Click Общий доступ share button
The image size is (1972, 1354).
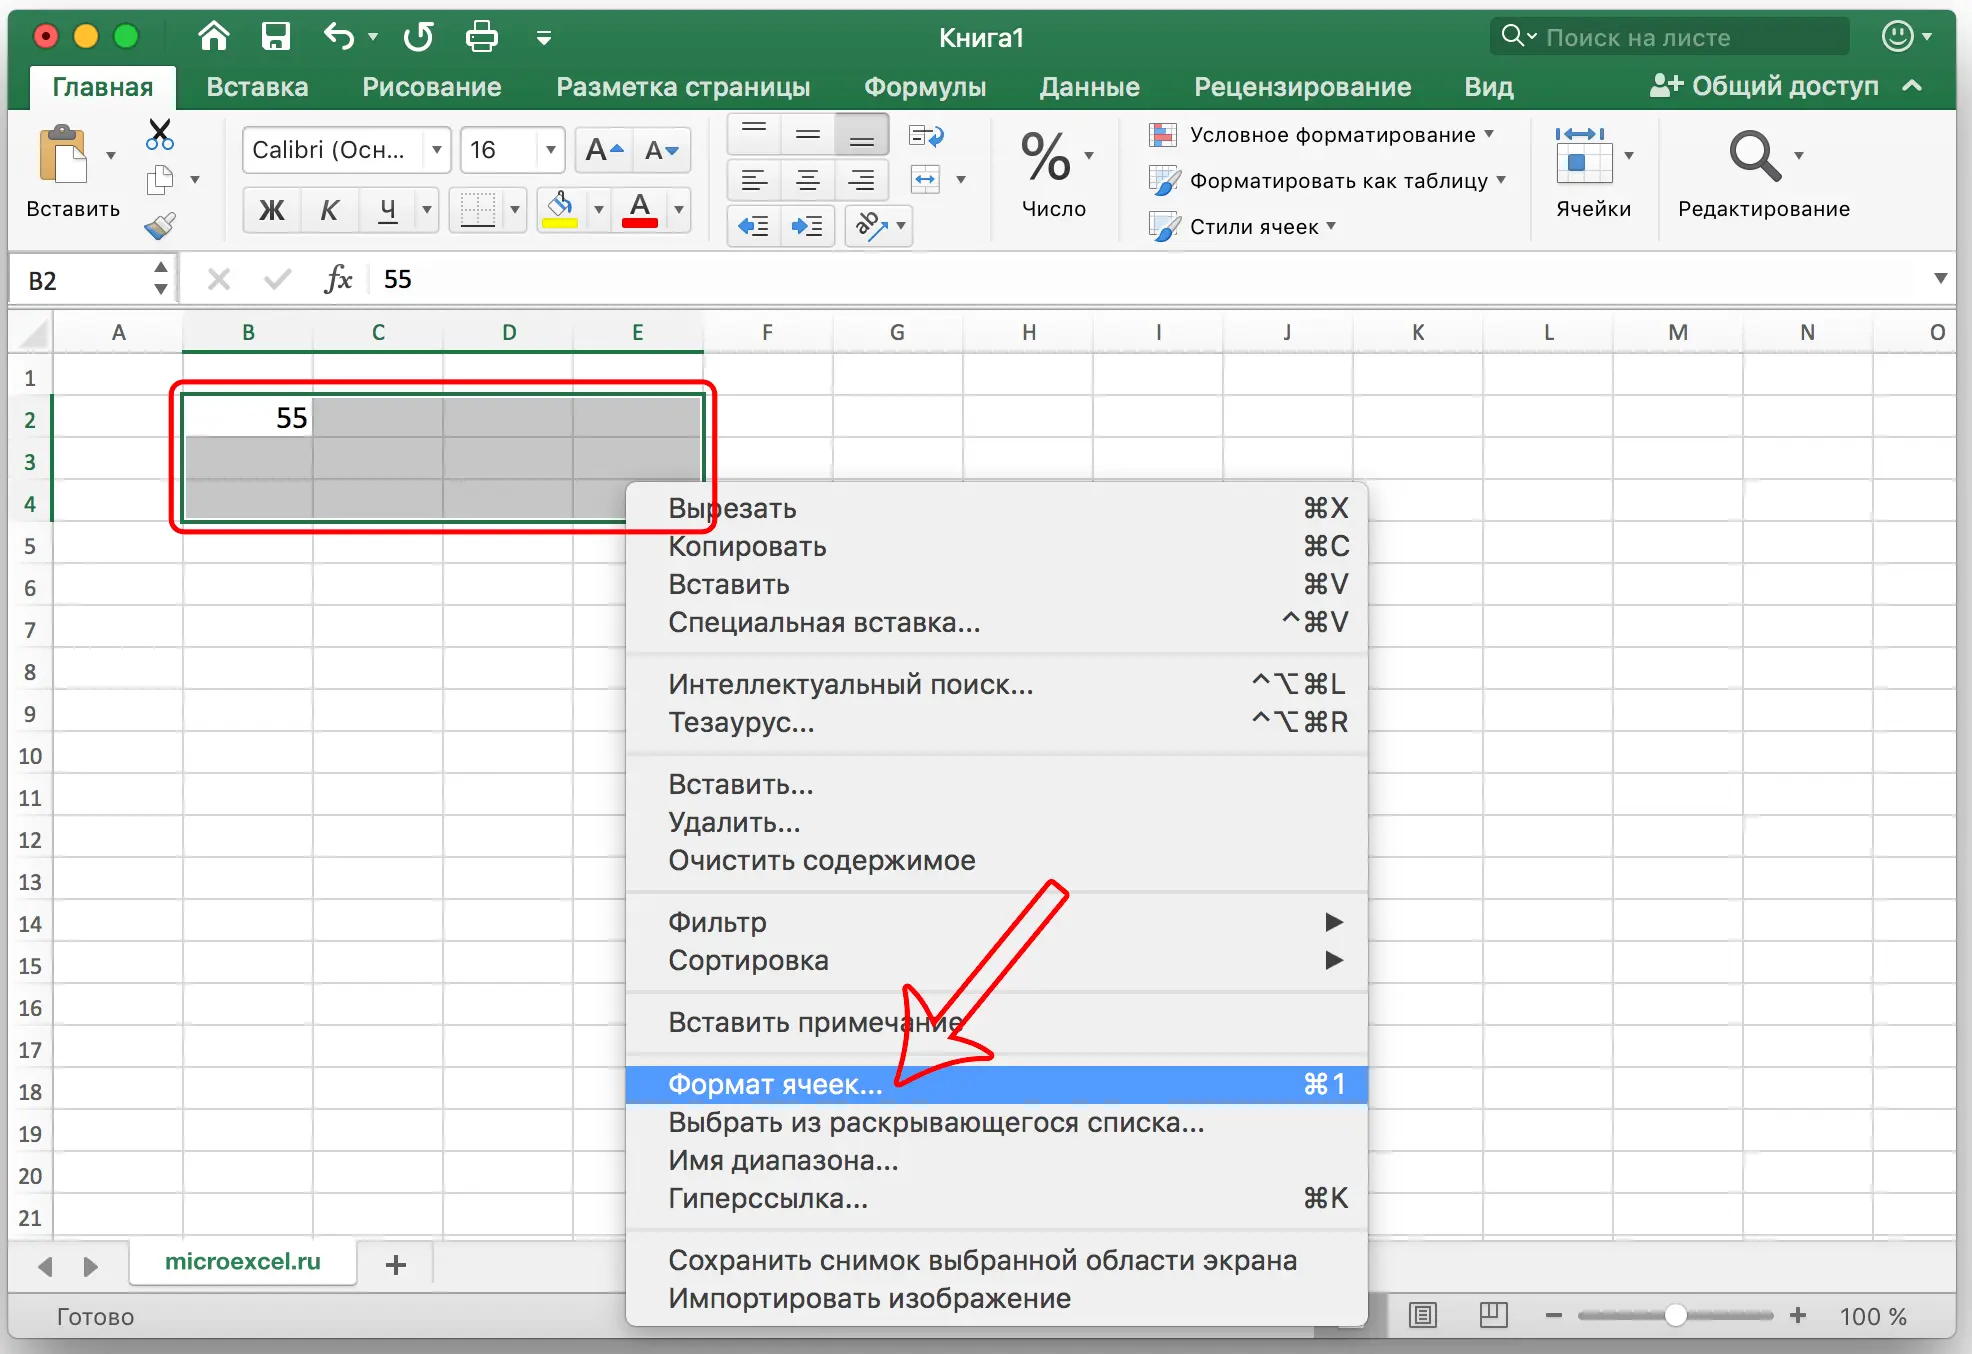(1764, 86)
